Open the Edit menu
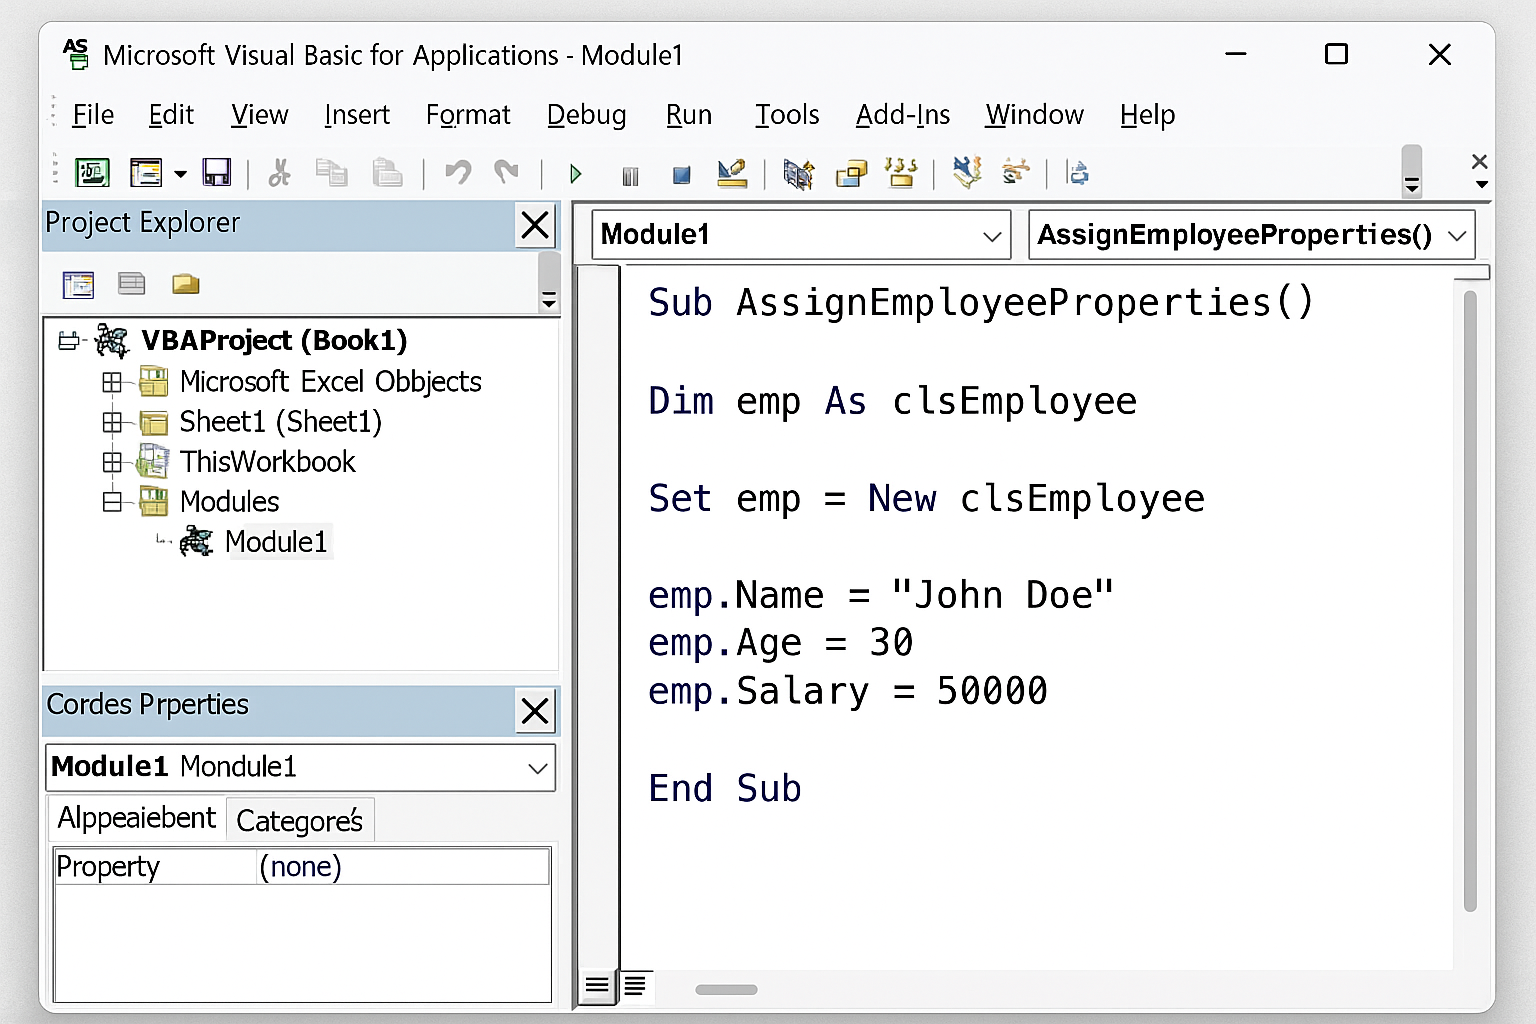This screenshot has height=1024, width=1536. click(x=171, y=115)
